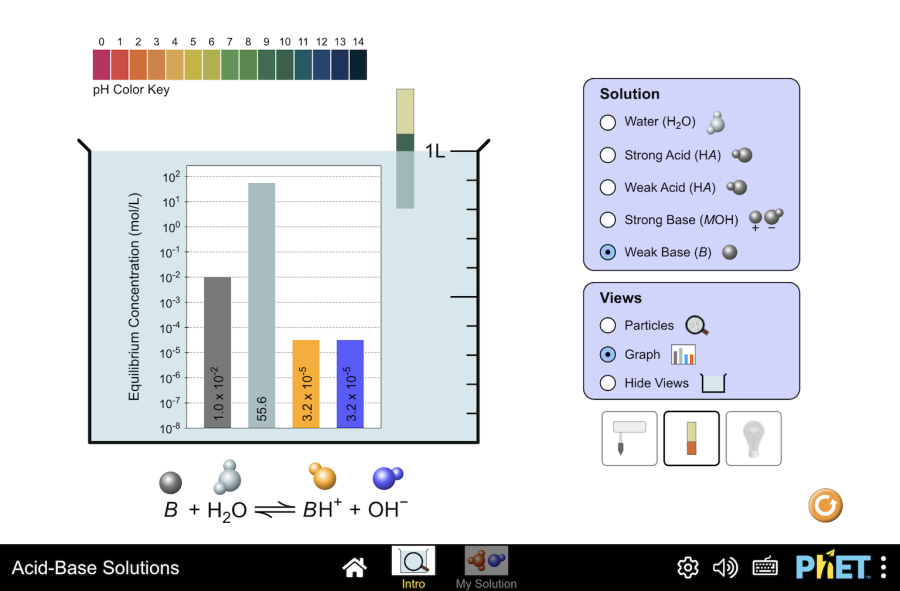Select the pH meter probe tool
Screen dimensions: 900x591
tap(629, 438)
